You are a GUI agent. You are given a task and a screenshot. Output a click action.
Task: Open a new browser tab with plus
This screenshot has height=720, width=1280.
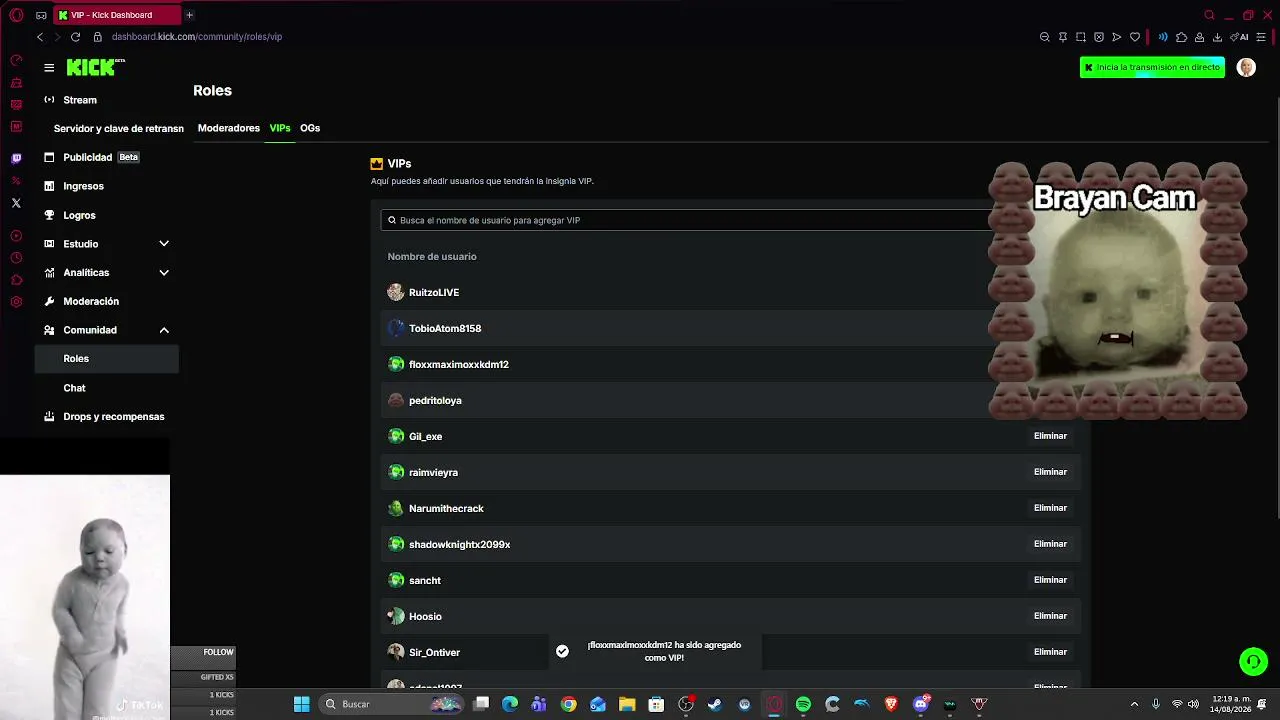[x=189, y=15]
